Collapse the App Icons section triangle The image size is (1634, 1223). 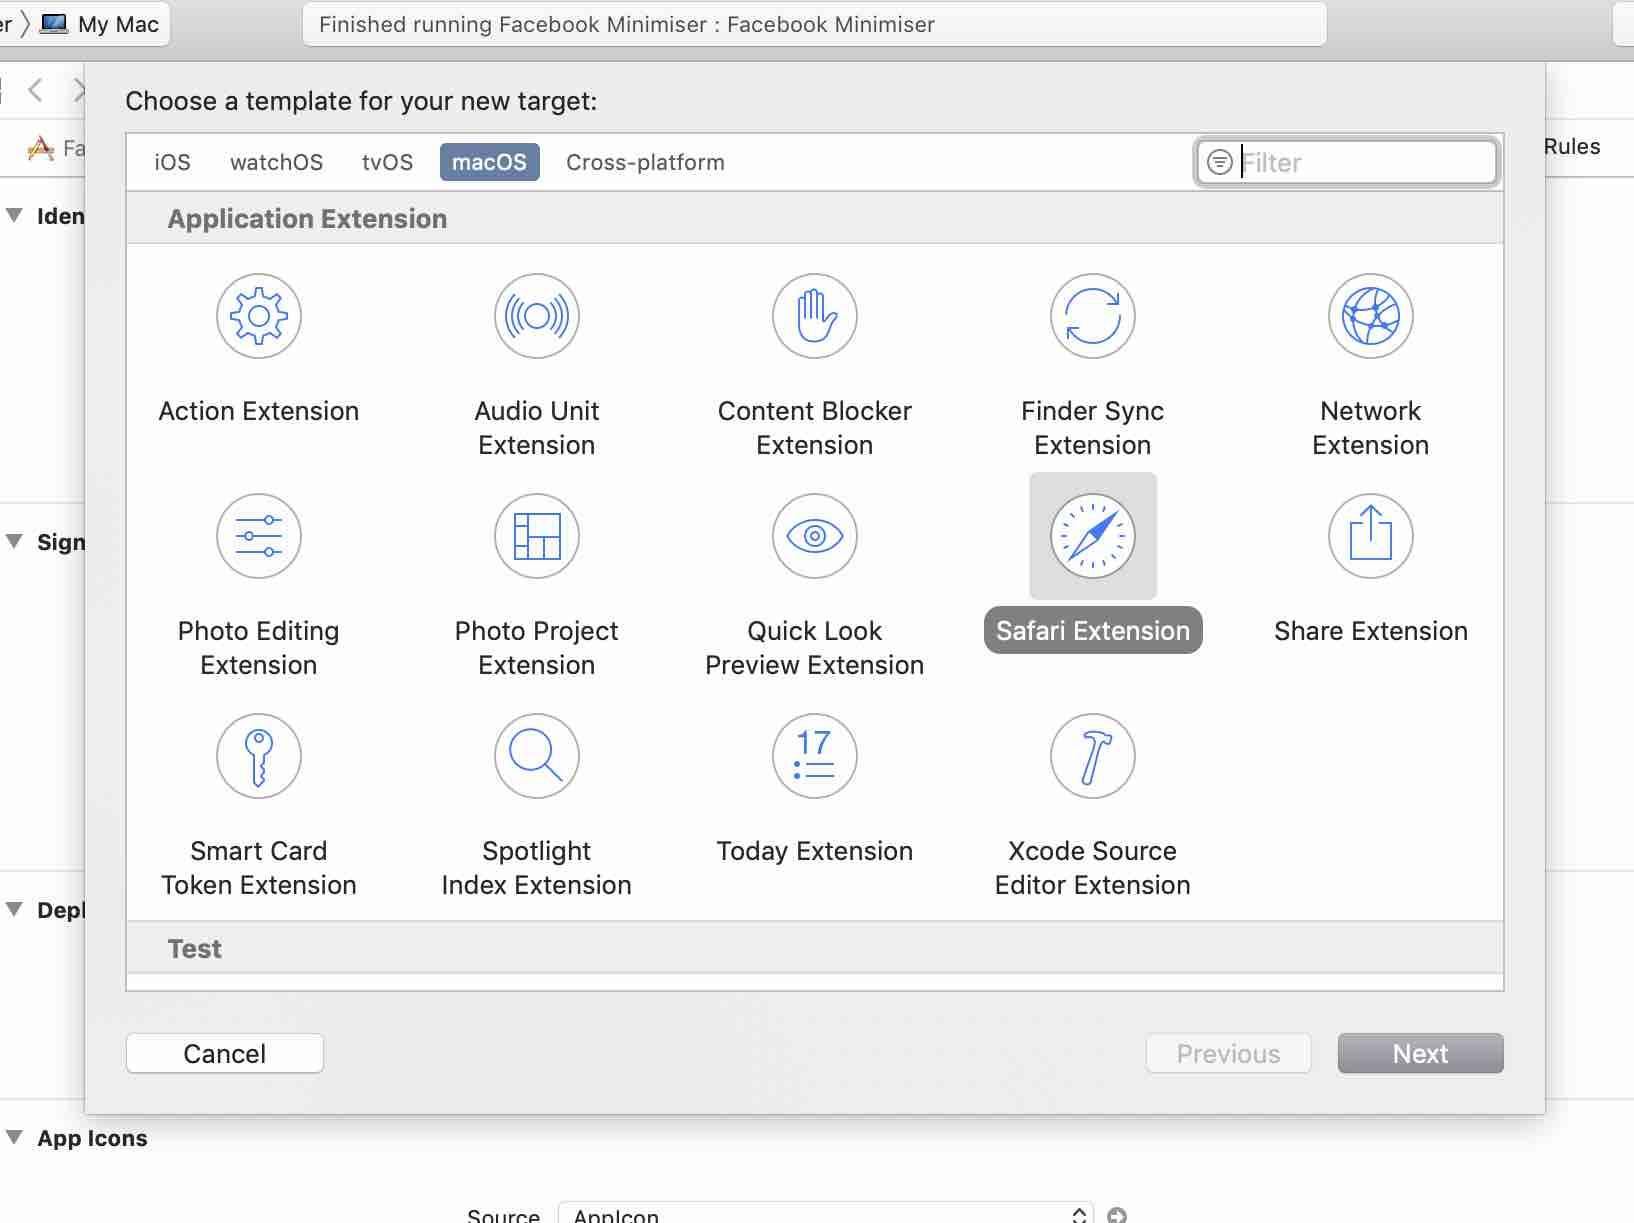(15, 1137)
